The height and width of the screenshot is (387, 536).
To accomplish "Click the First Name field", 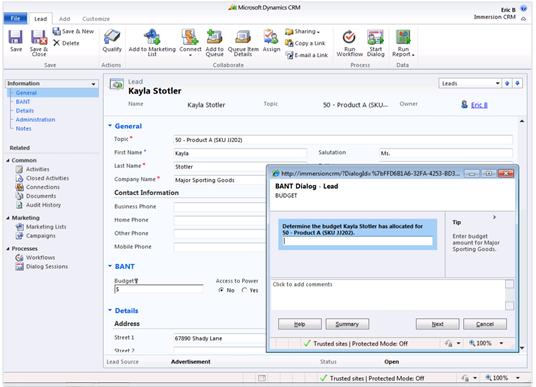I will click(x=240, y=153).
